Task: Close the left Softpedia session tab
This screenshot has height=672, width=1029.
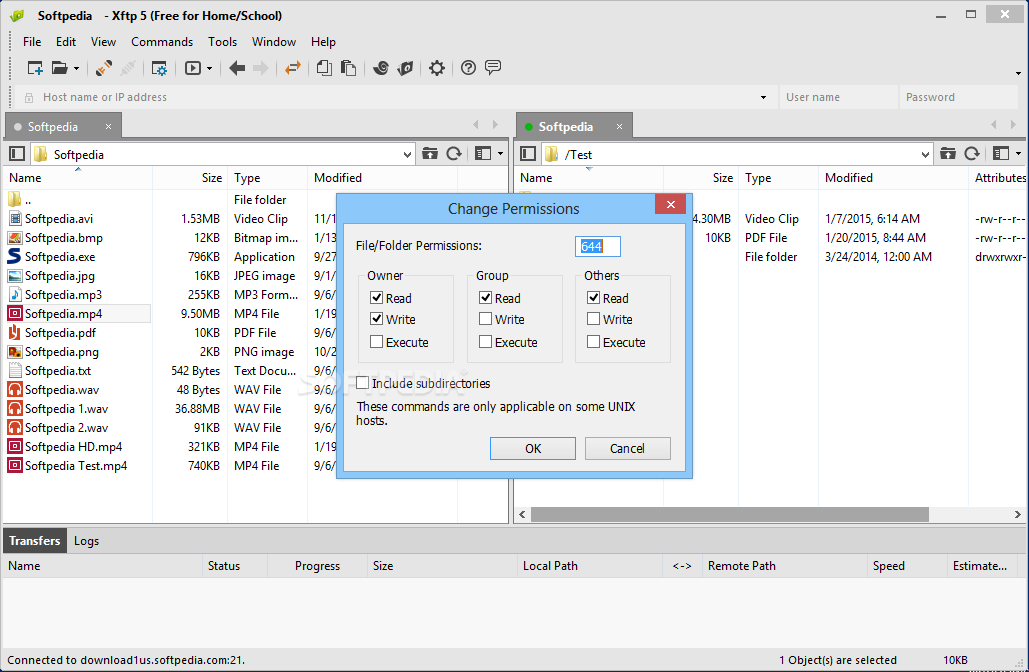Action: pos(108,127)
